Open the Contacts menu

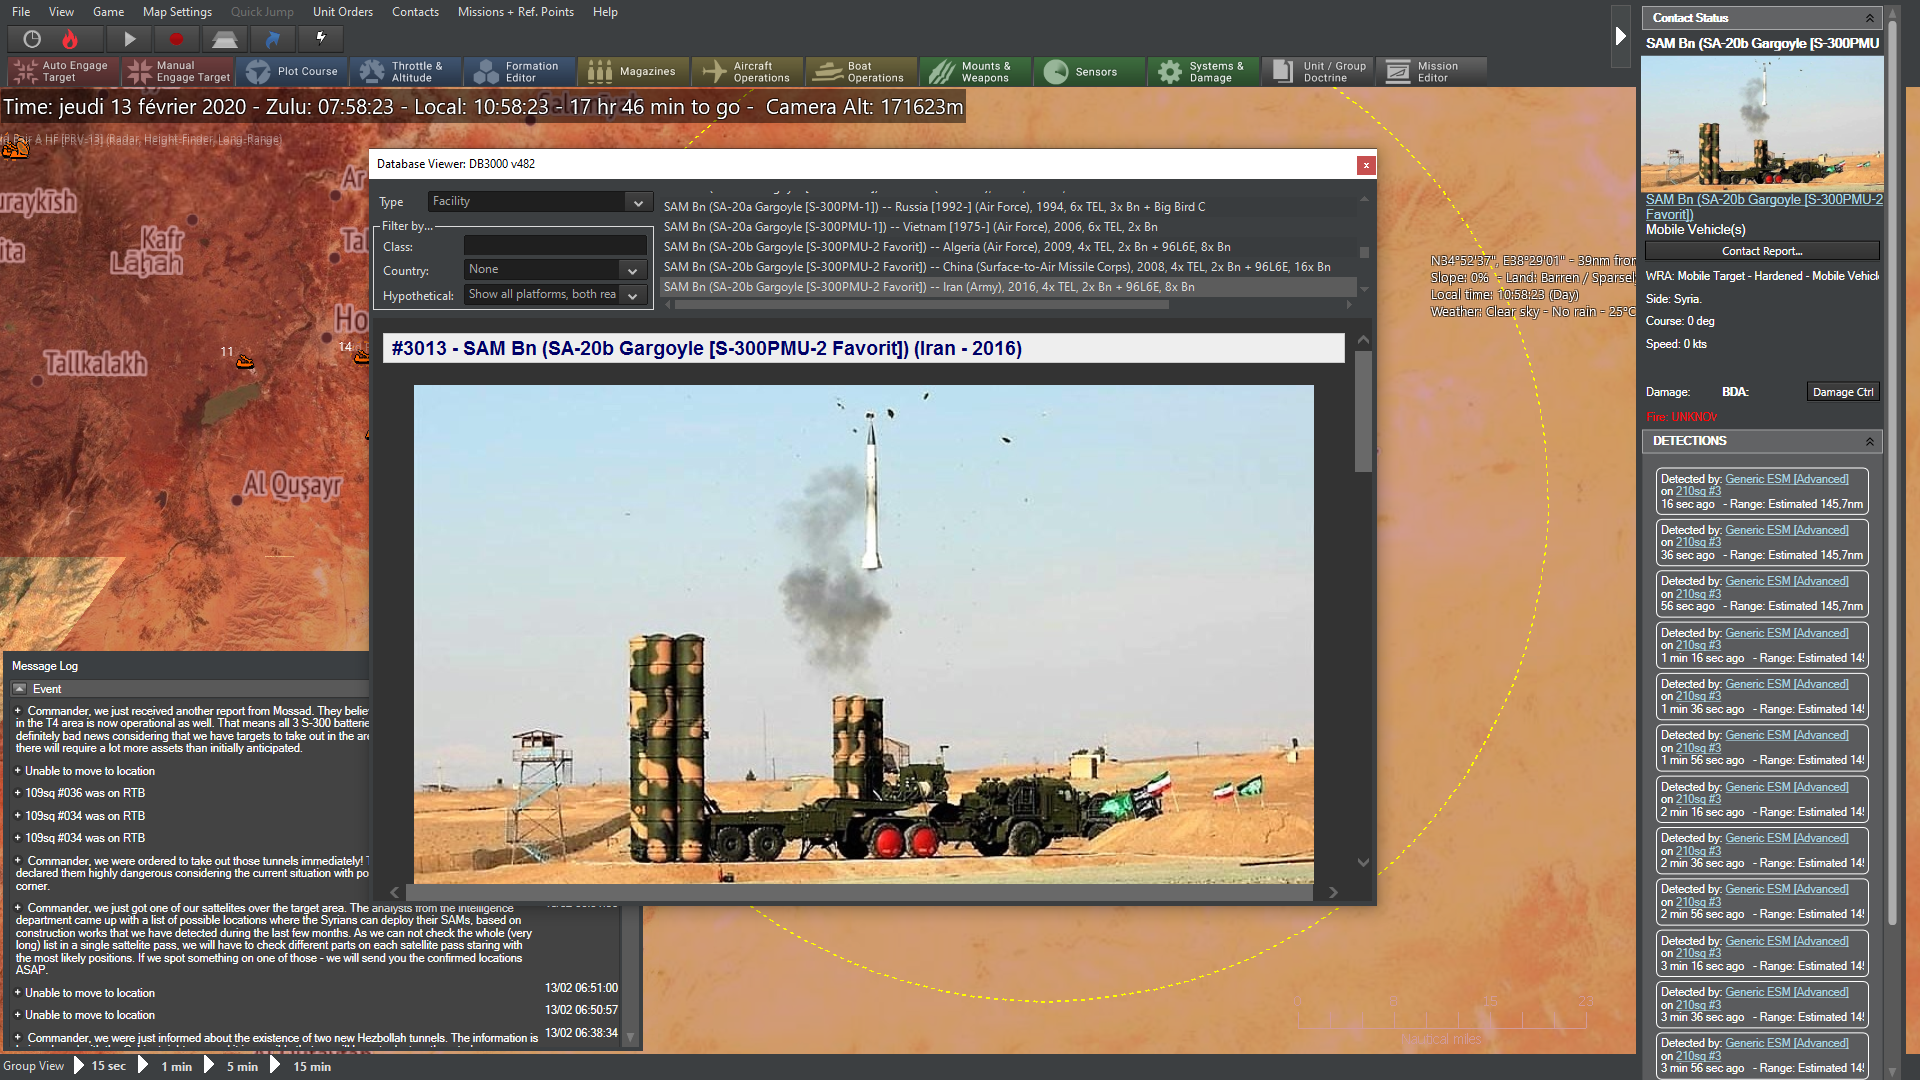[415, 12]
